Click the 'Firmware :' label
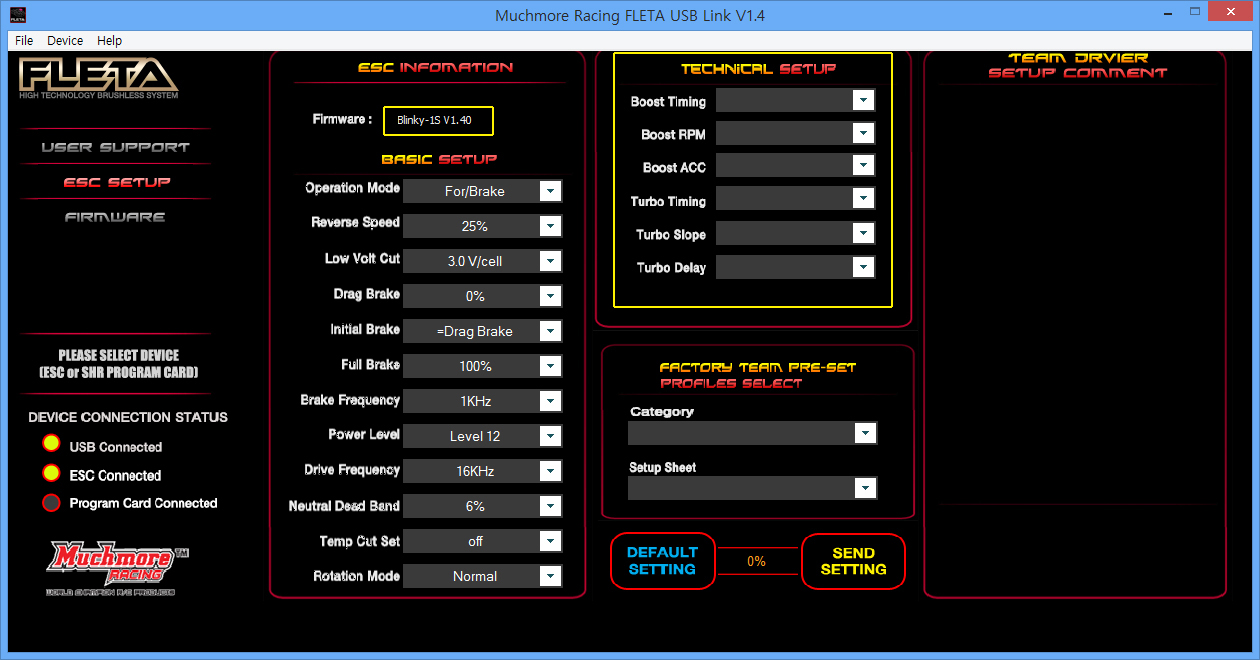1260x660 pixels. [x=342, y=119]
